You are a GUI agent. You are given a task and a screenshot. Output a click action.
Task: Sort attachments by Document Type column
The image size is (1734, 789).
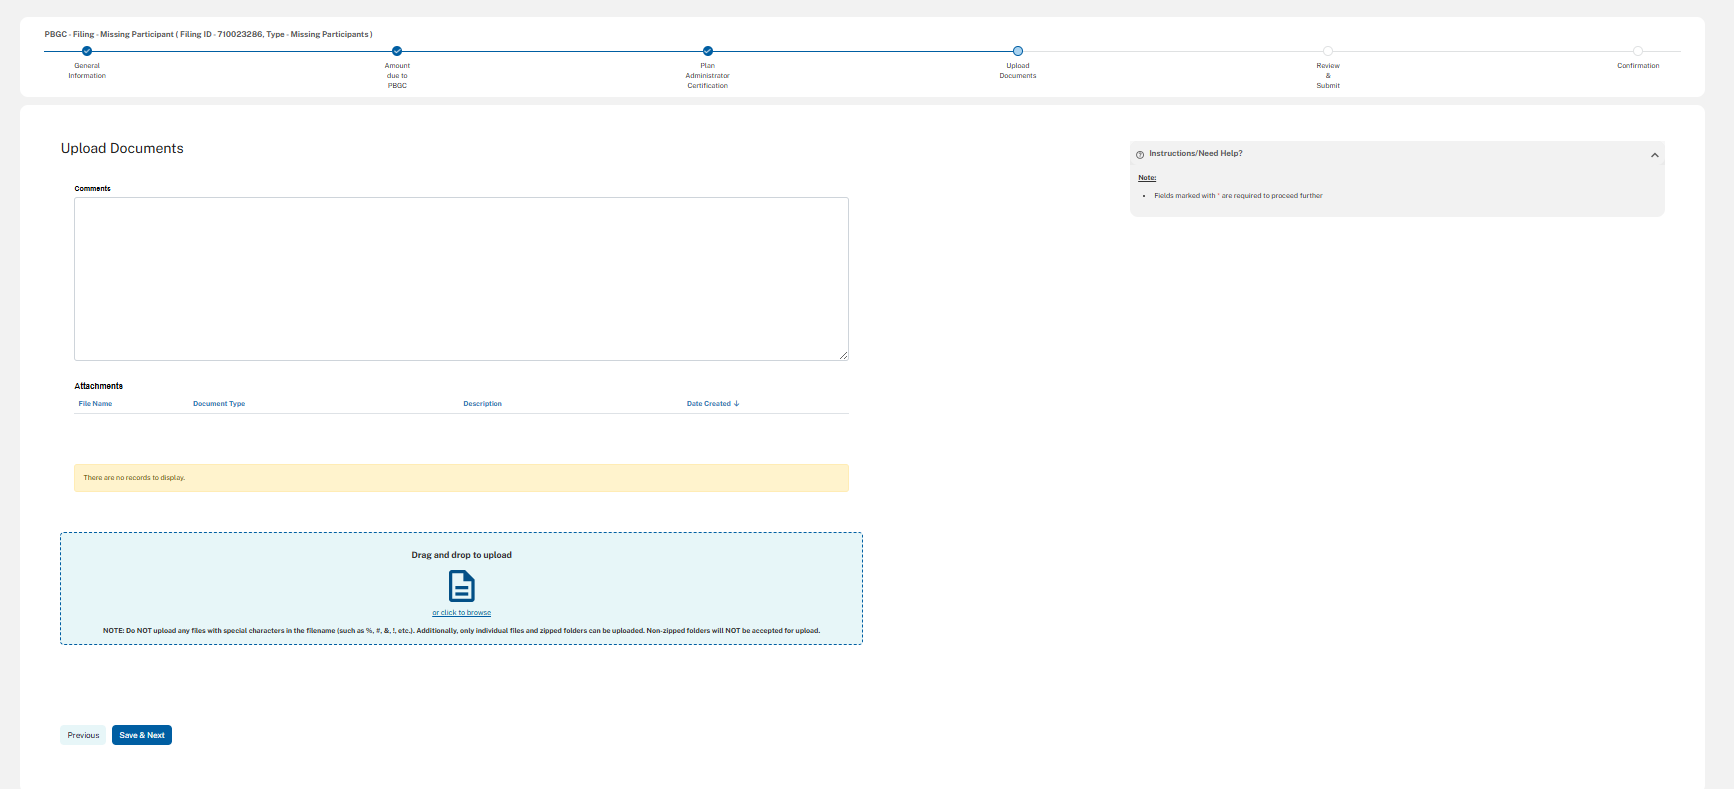point(219,404)
